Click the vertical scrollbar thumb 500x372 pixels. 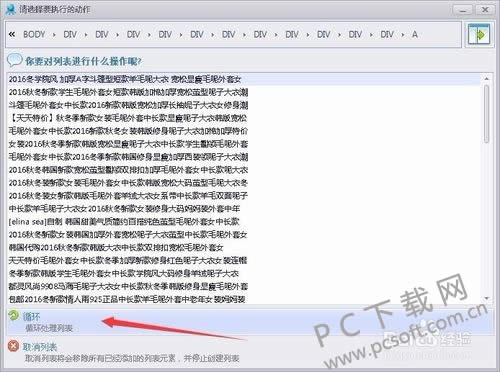487,114
